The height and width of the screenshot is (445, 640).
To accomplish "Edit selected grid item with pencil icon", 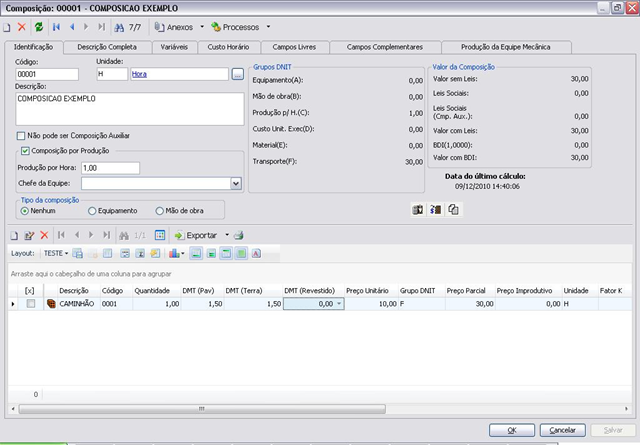I will (29, 235).
